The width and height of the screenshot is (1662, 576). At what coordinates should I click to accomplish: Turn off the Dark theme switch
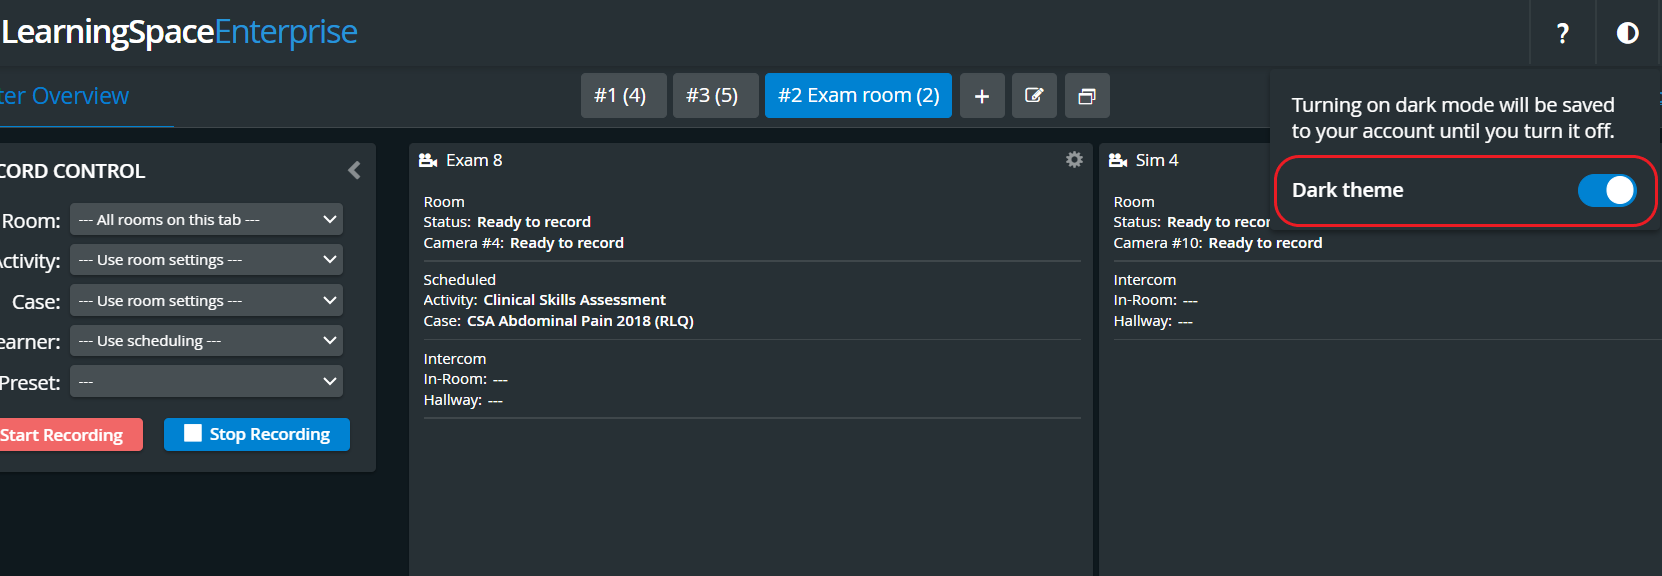coord(1607,190)
